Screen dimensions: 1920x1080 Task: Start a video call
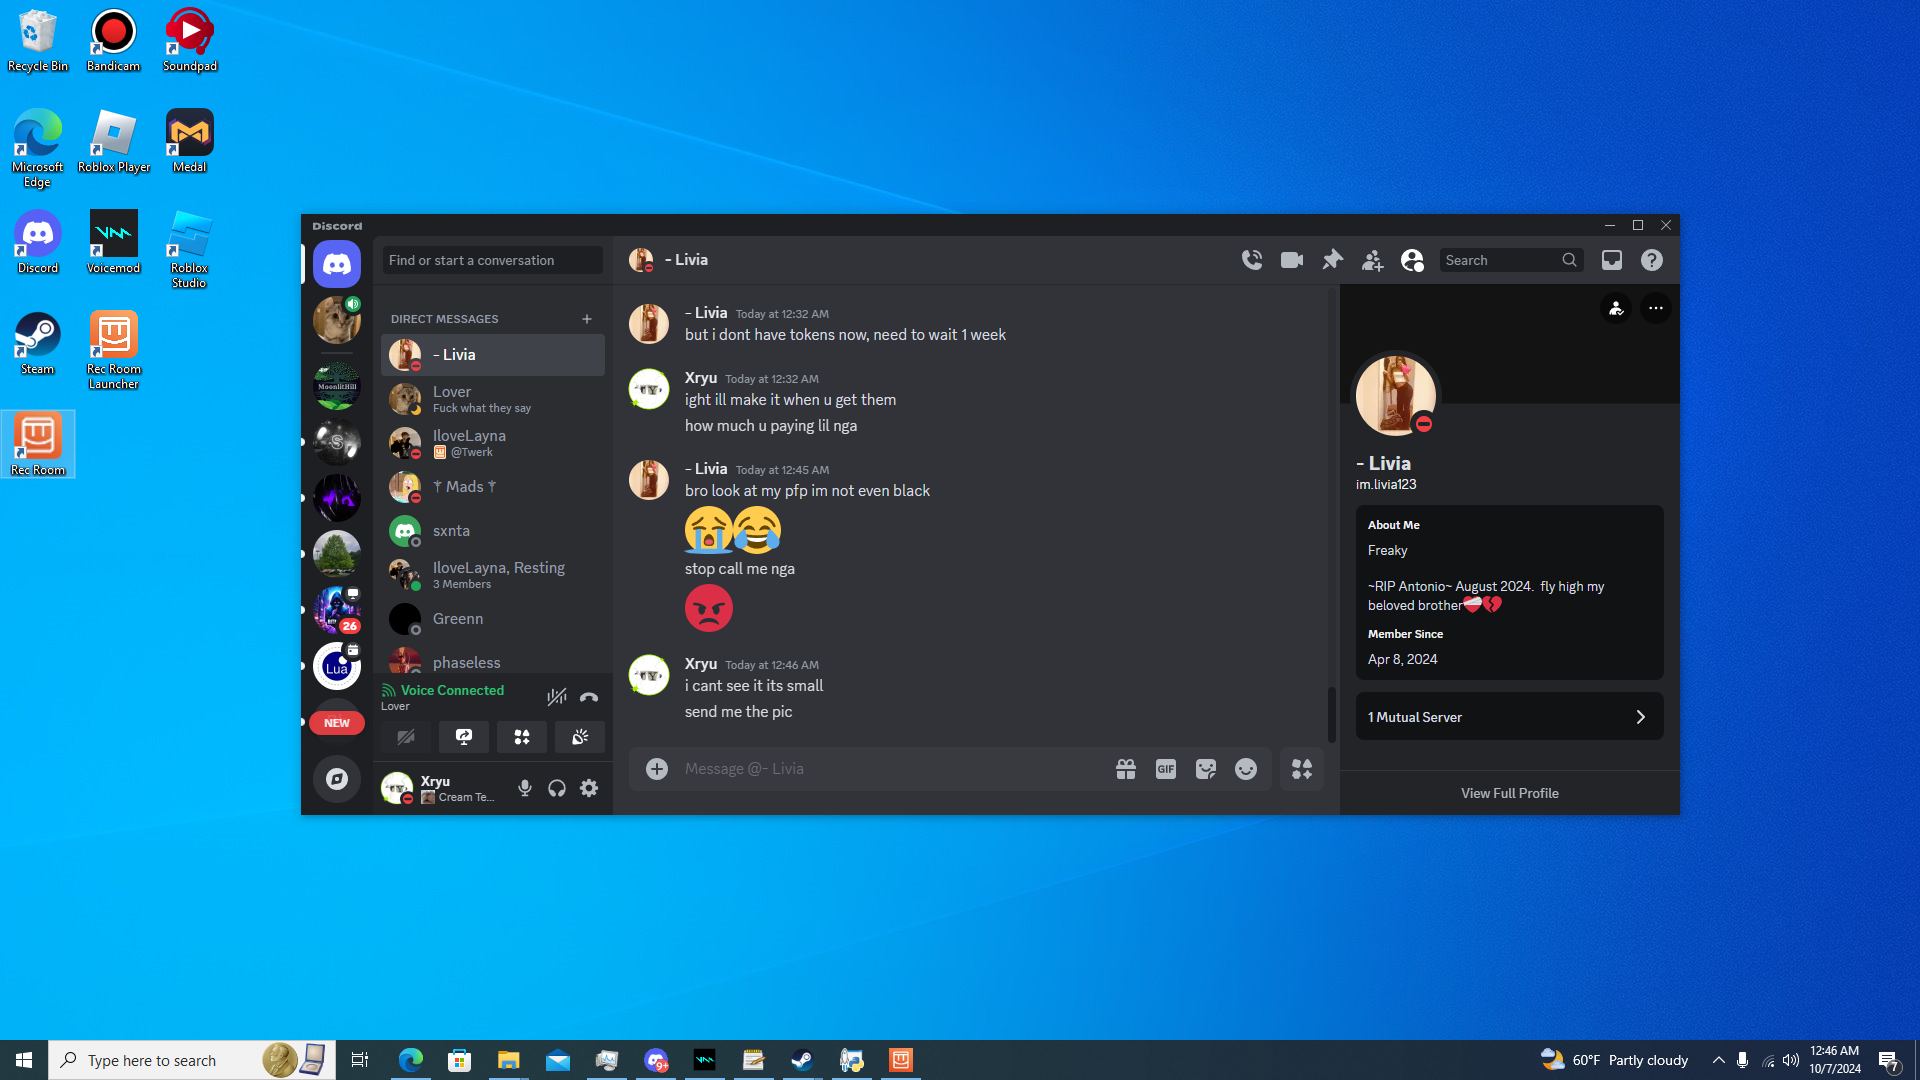tap(1291, 260)
